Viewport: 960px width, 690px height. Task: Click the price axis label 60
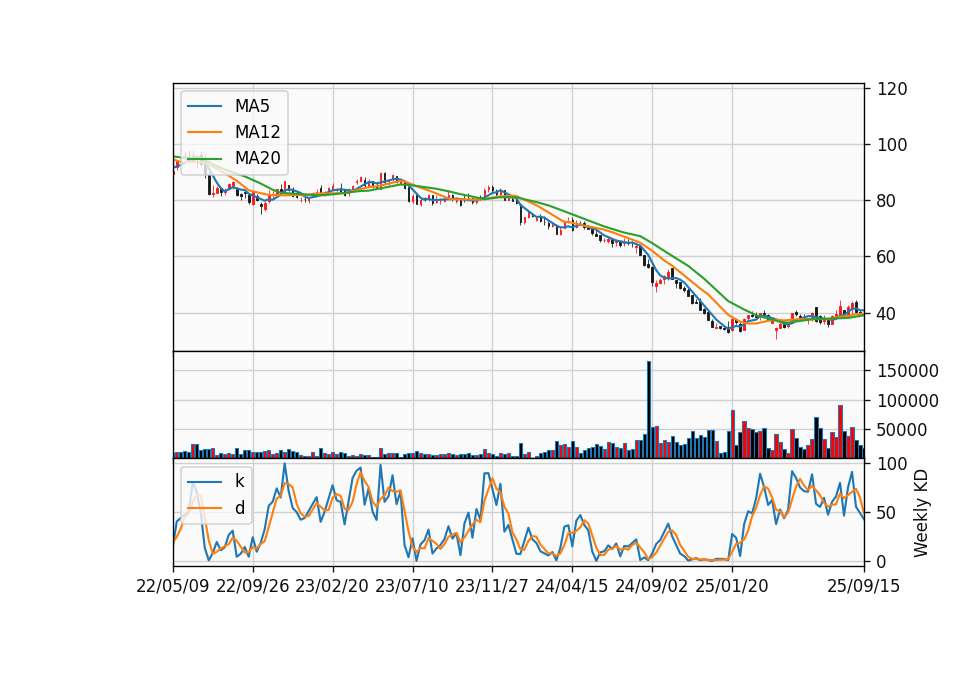point(887,257)
